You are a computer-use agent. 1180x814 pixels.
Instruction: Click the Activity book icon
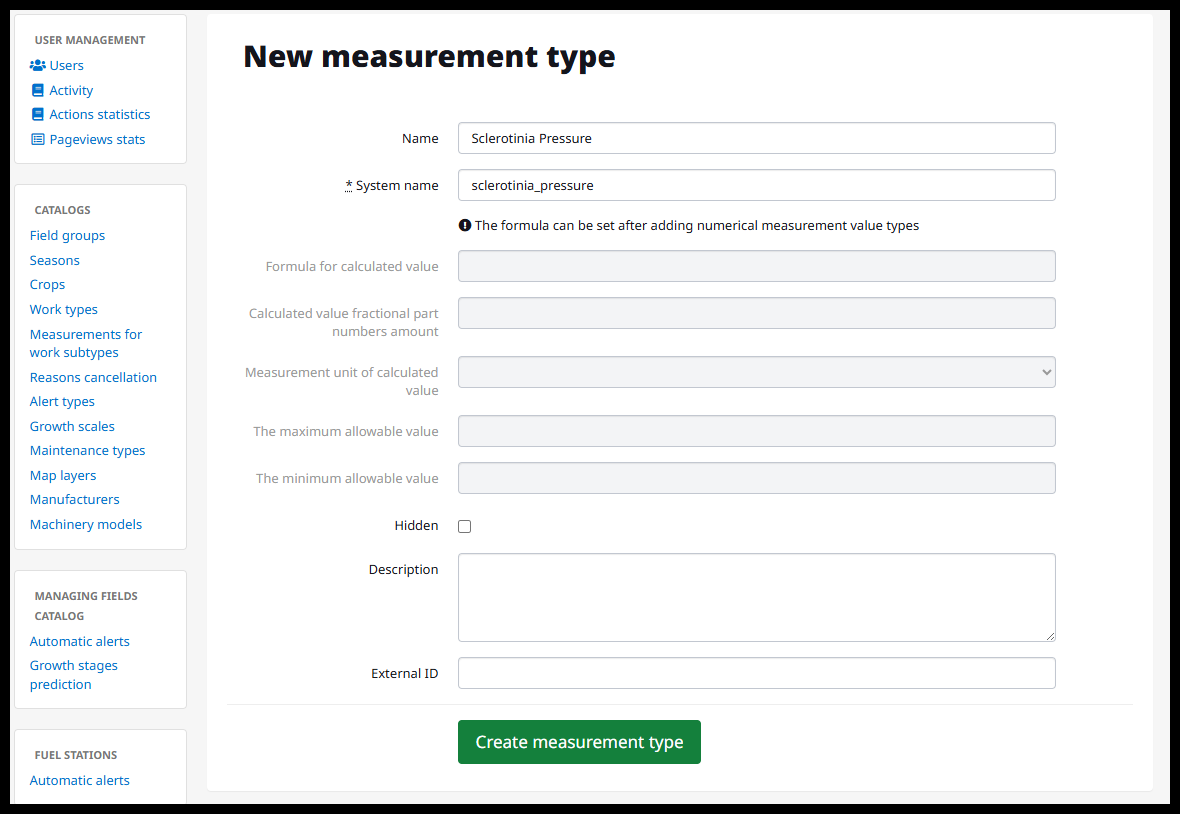(37, 90)
